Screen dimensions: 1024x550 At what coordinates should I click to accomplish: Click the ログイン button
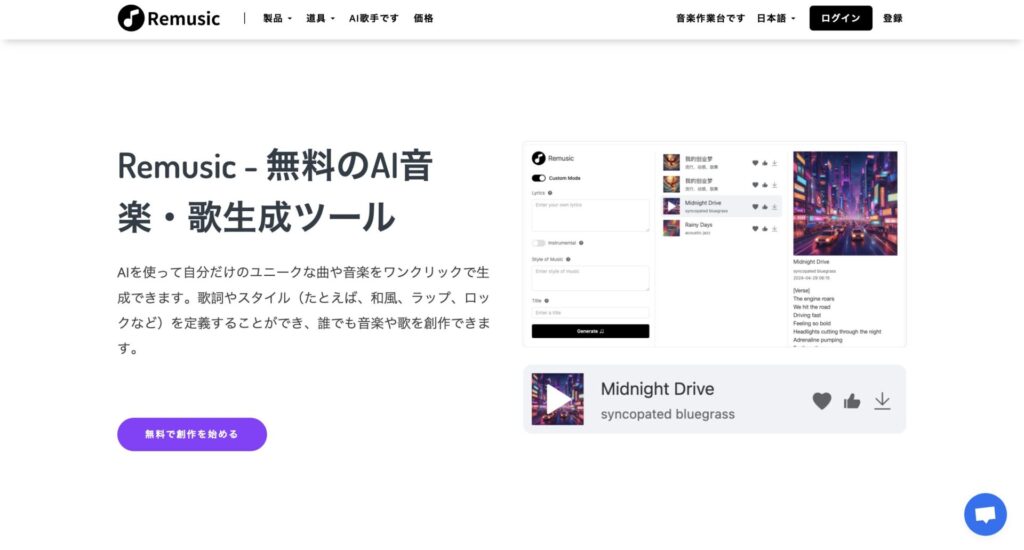840,18
